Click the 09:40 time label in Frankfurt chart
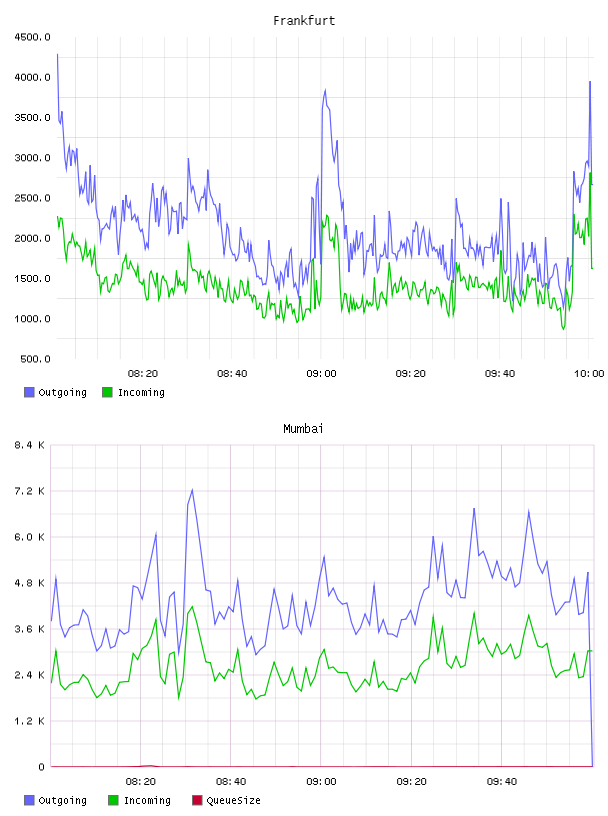The width and height of the screenshot is (608, 816). [x=500, y=374]
